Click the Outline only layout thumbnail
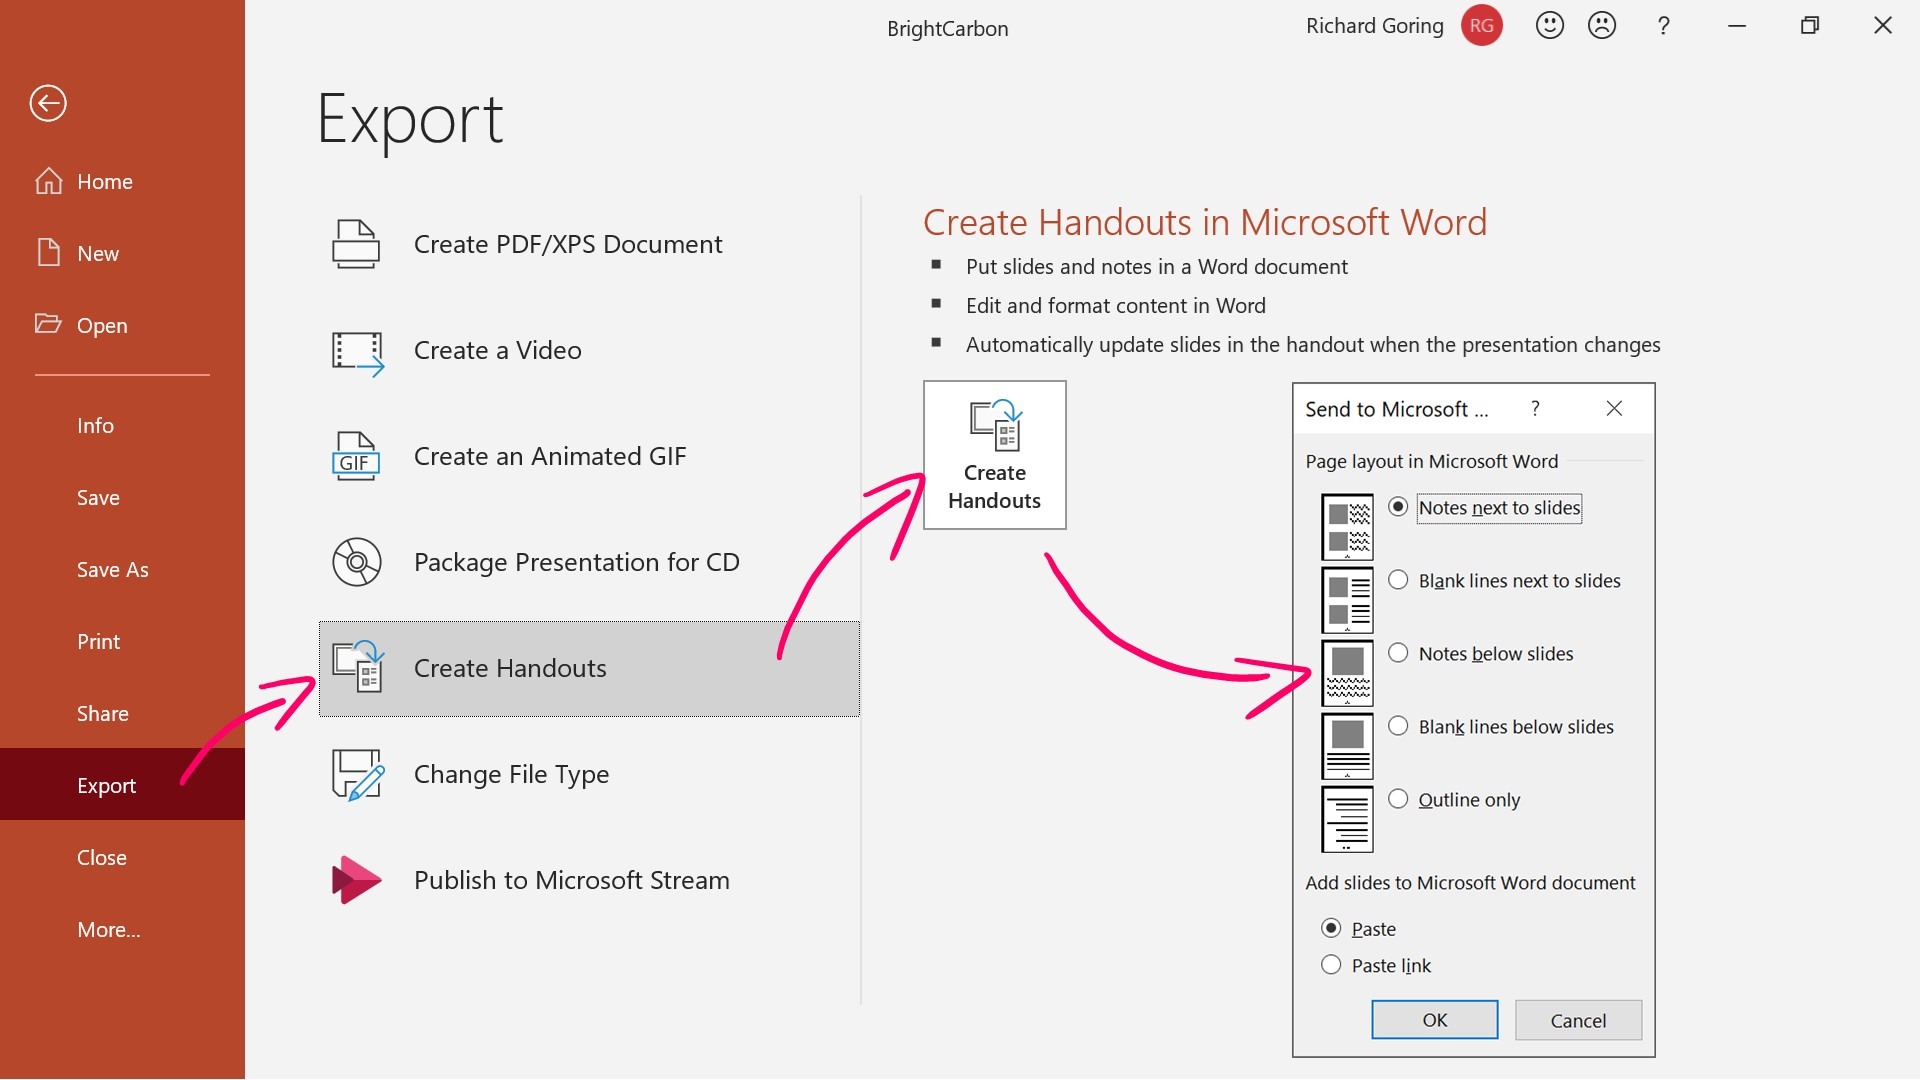Image resolution: width=1920 pixels, height=1080 pixels. [1345, 819]
